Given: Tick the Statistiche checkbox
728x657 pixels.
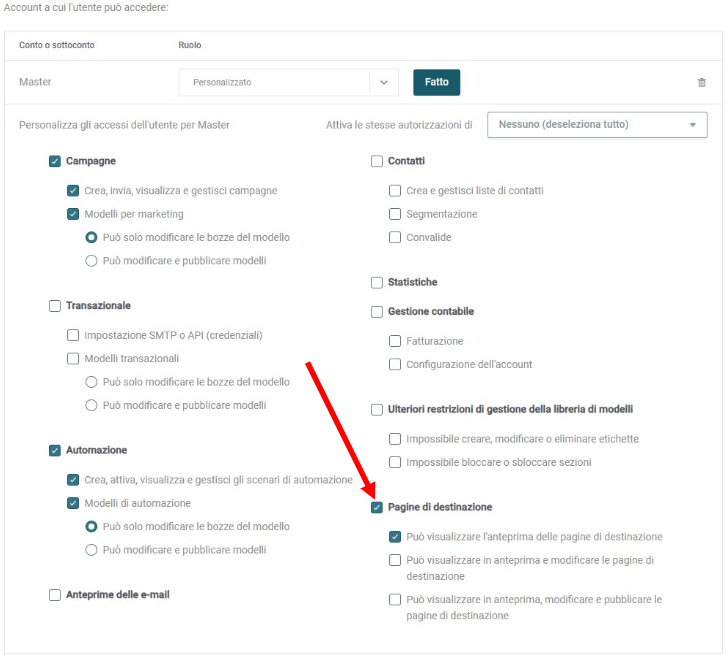Looking at the screenshot, I should pyautogui.click(x=377, y=282).
